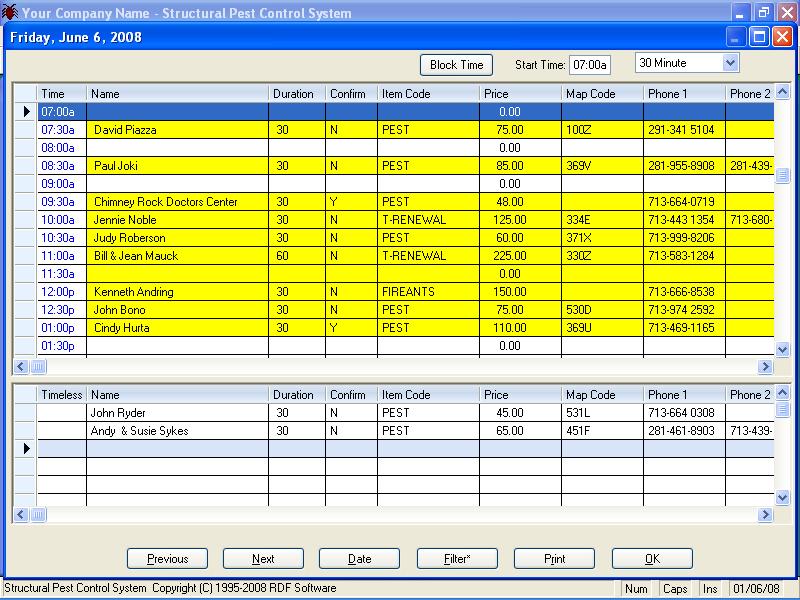
Task: Go to the Next day
Action: pos(263,559)
